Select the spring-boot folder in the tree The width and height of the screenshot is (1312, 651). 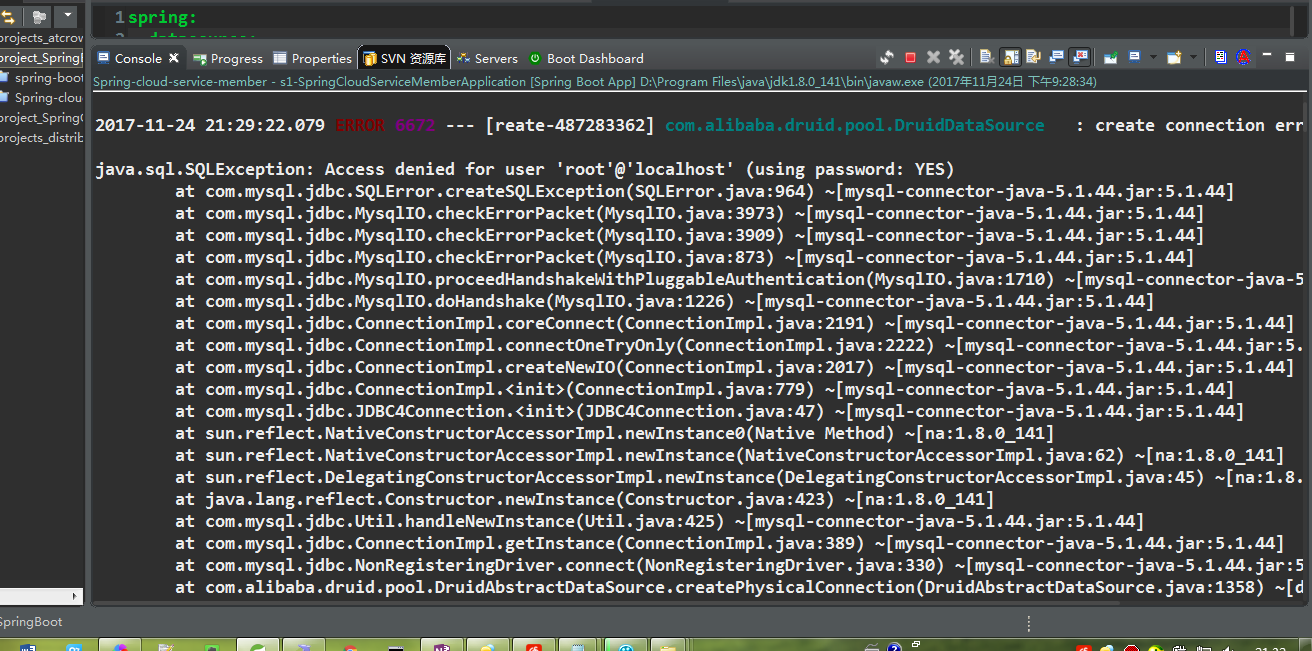42,77
